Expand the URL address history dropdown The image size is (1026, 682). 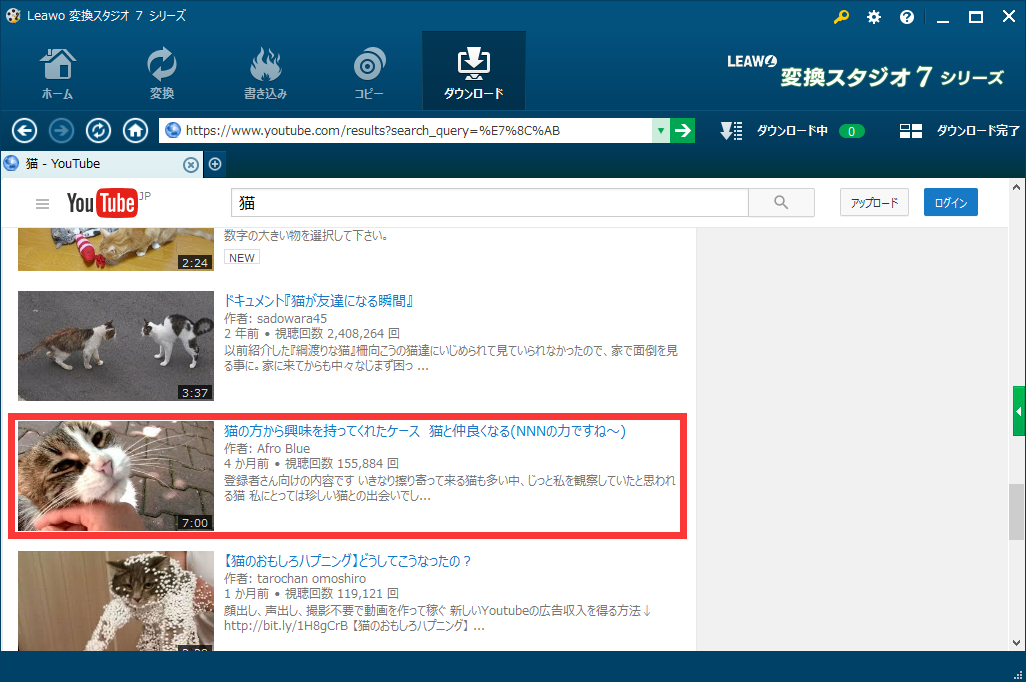point(660,131)
